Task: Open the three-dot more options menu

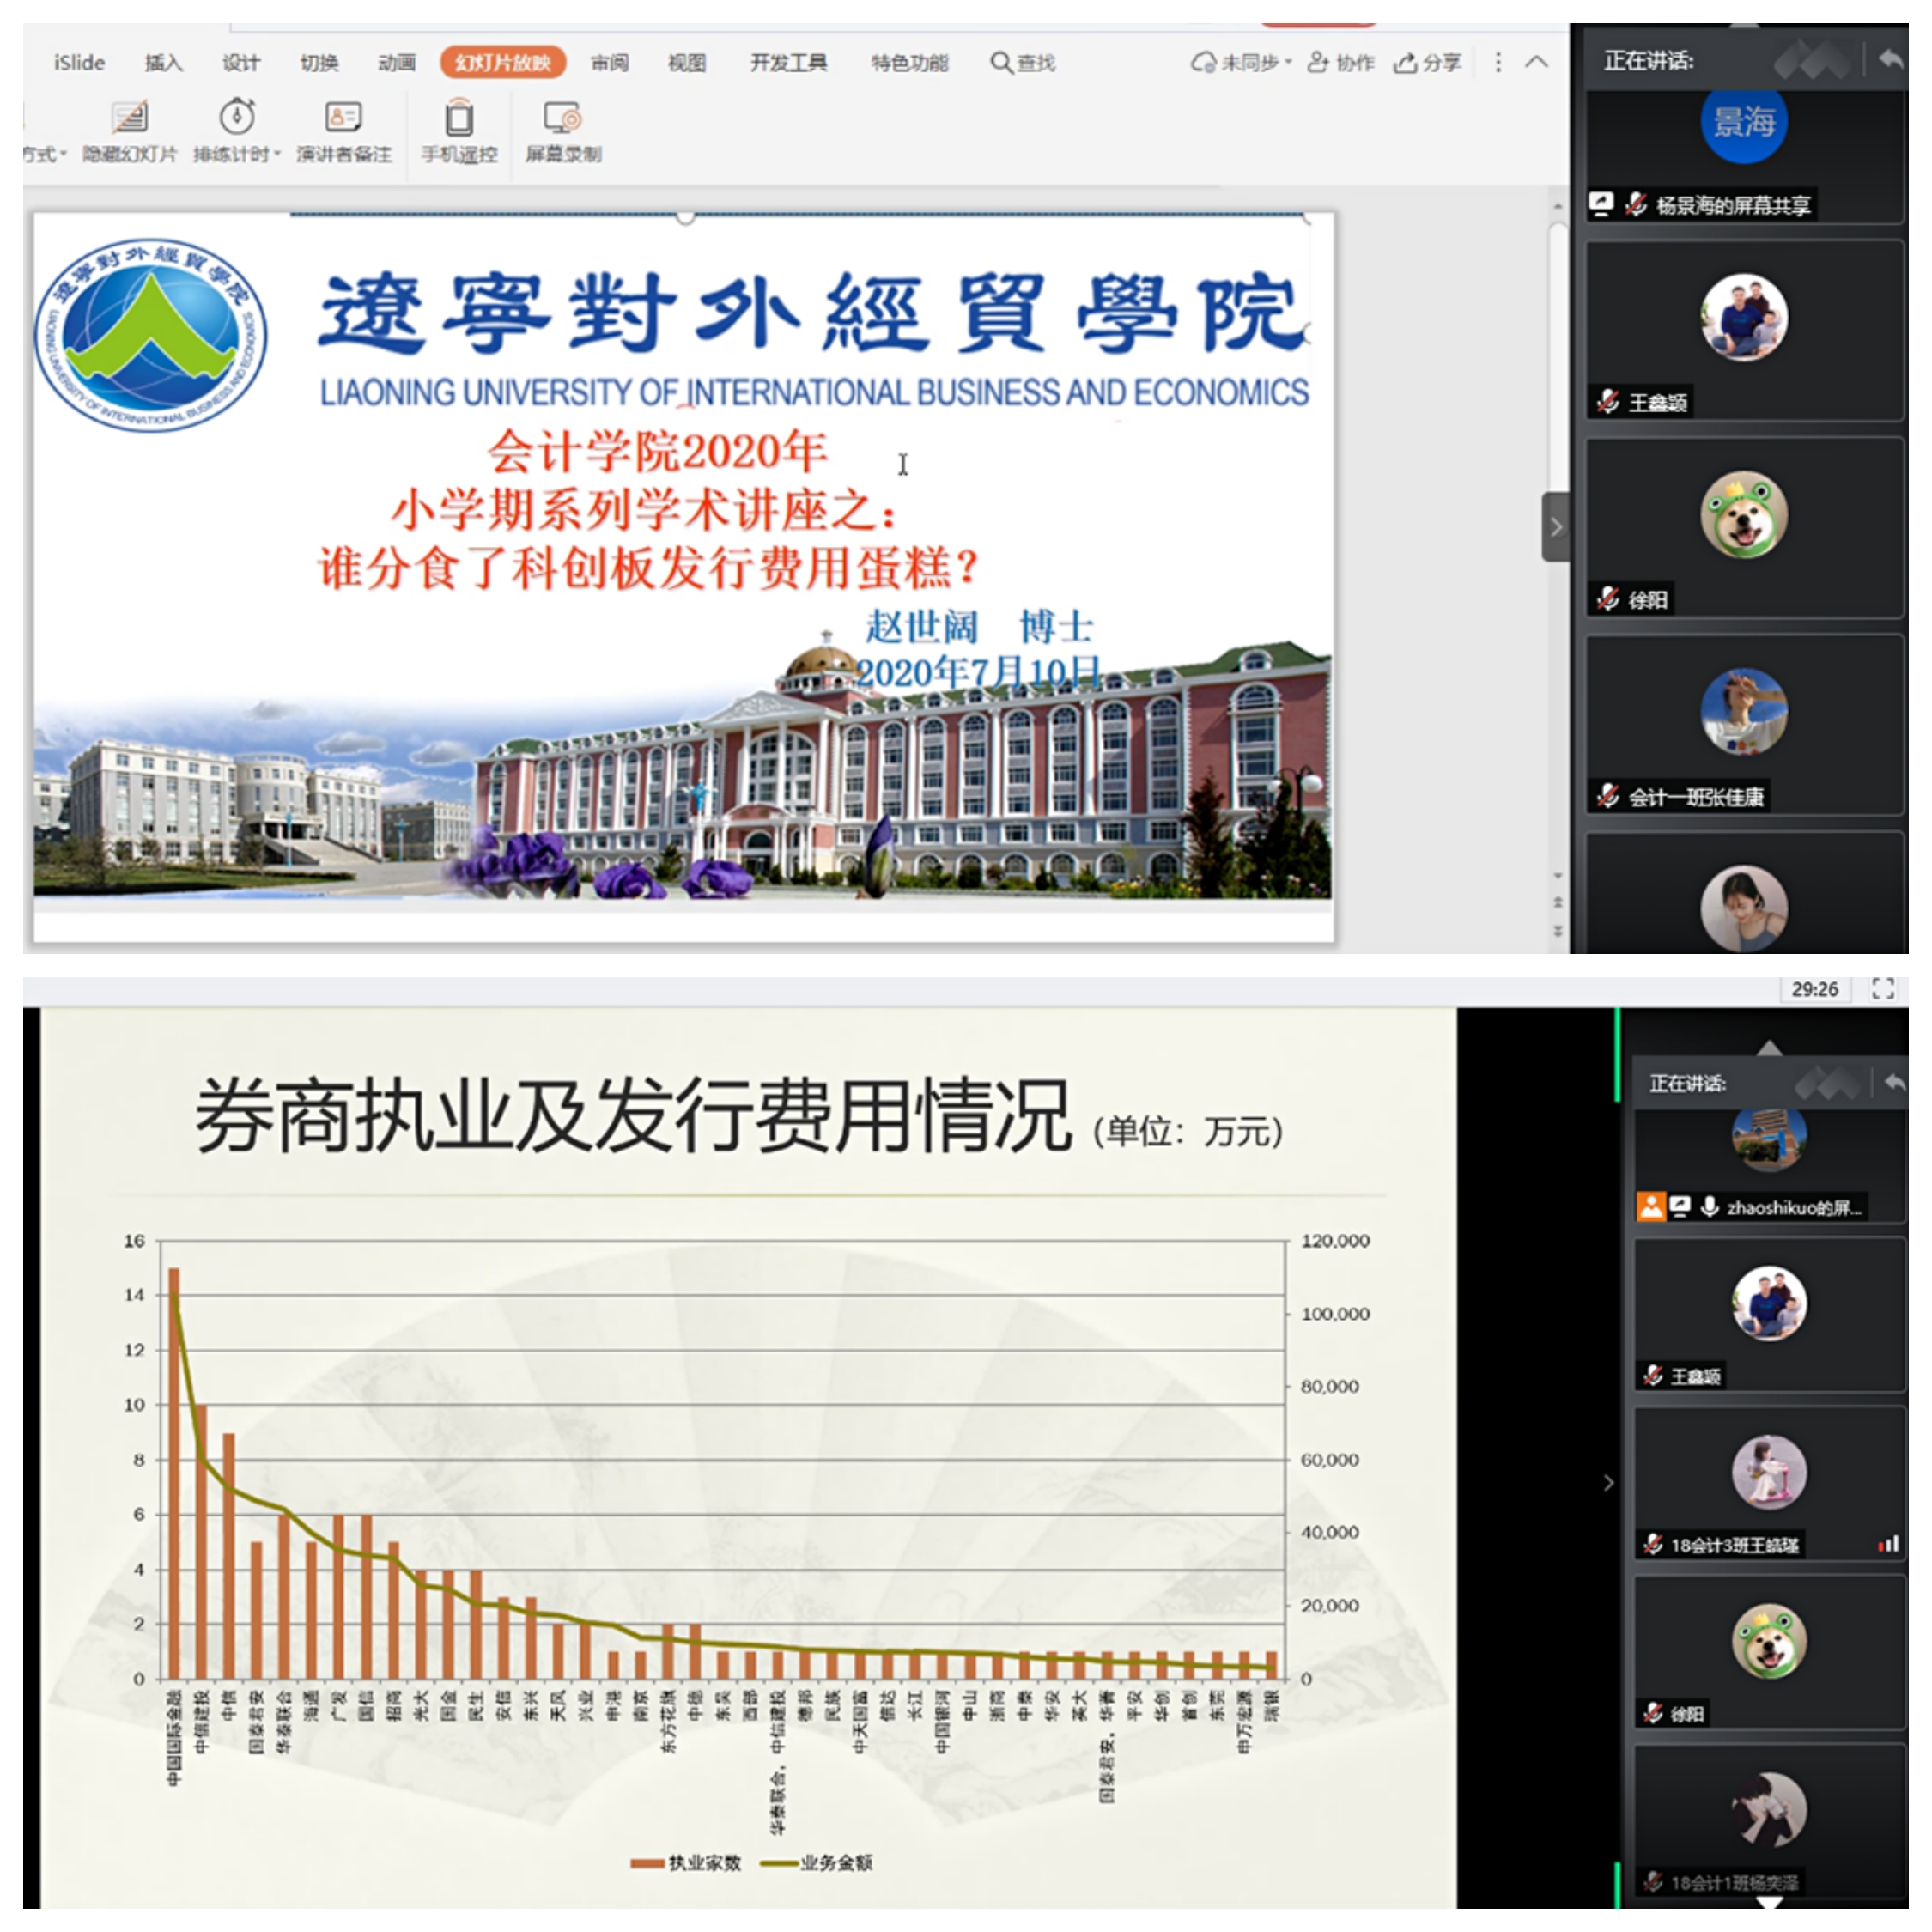Action: pos(1498,62)
